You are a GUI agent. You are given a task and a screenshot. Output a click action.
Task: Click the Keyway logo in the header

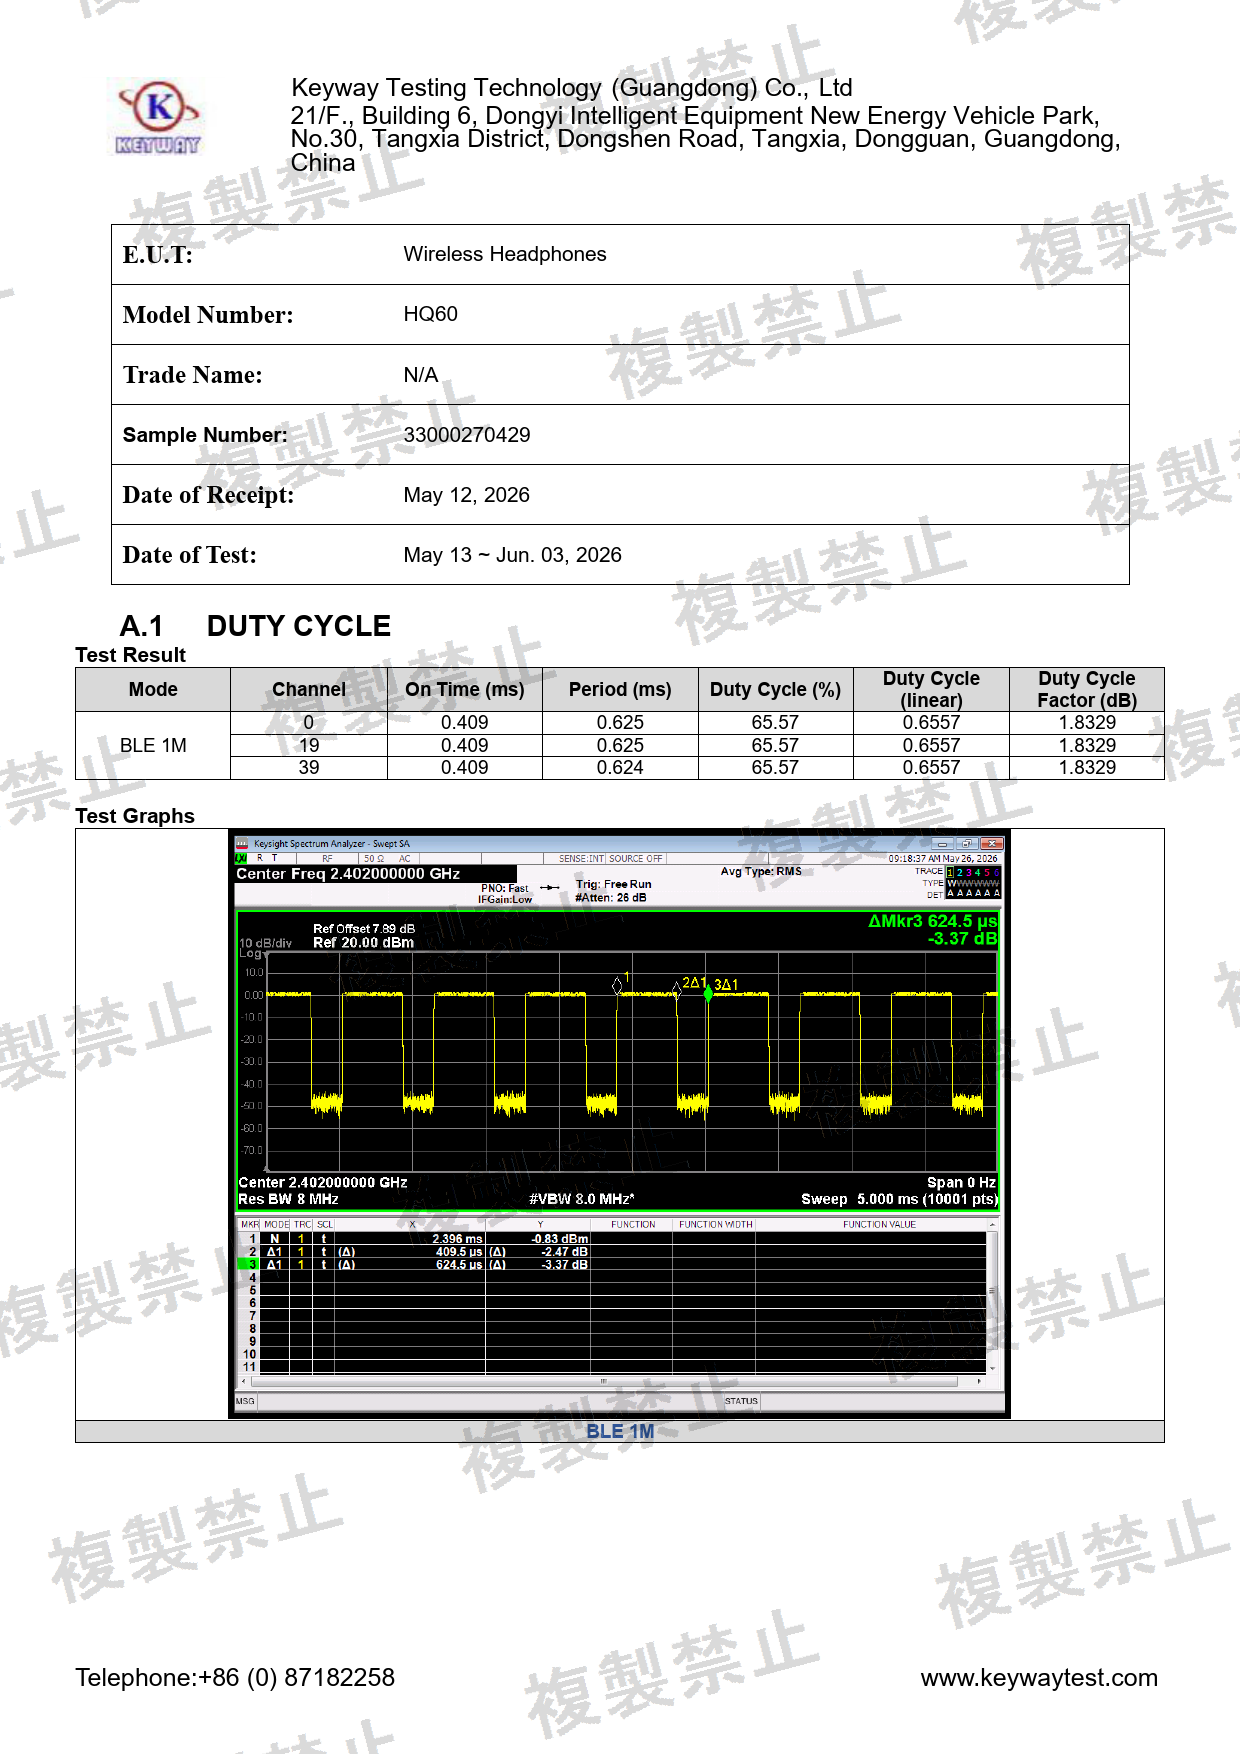159,117
